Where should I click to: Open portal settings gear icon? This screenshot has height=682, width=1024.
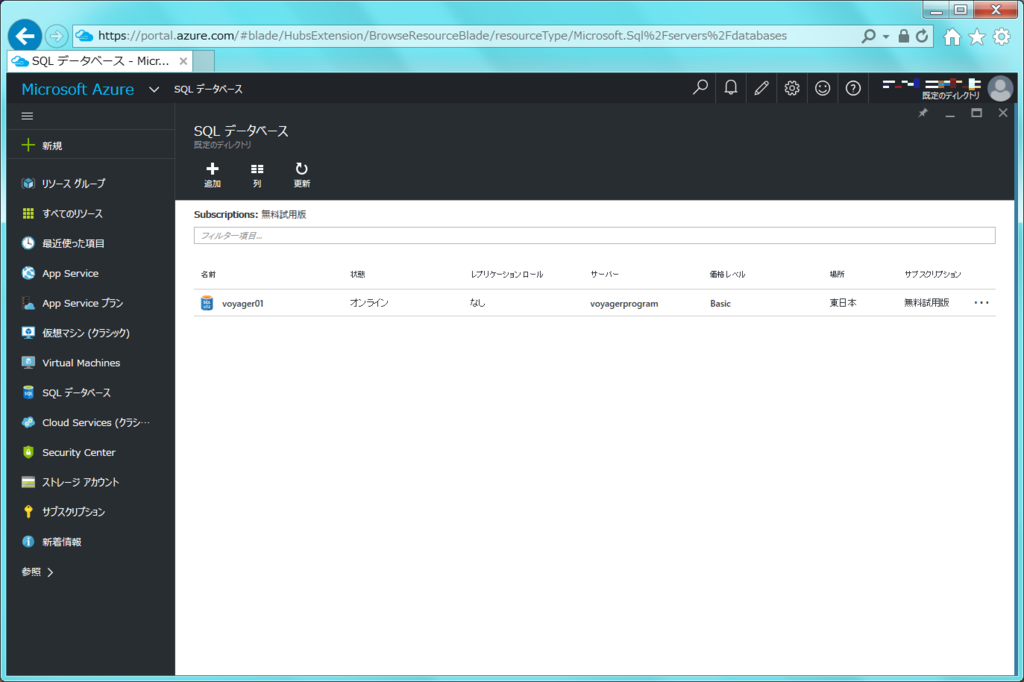click(792, 88)
